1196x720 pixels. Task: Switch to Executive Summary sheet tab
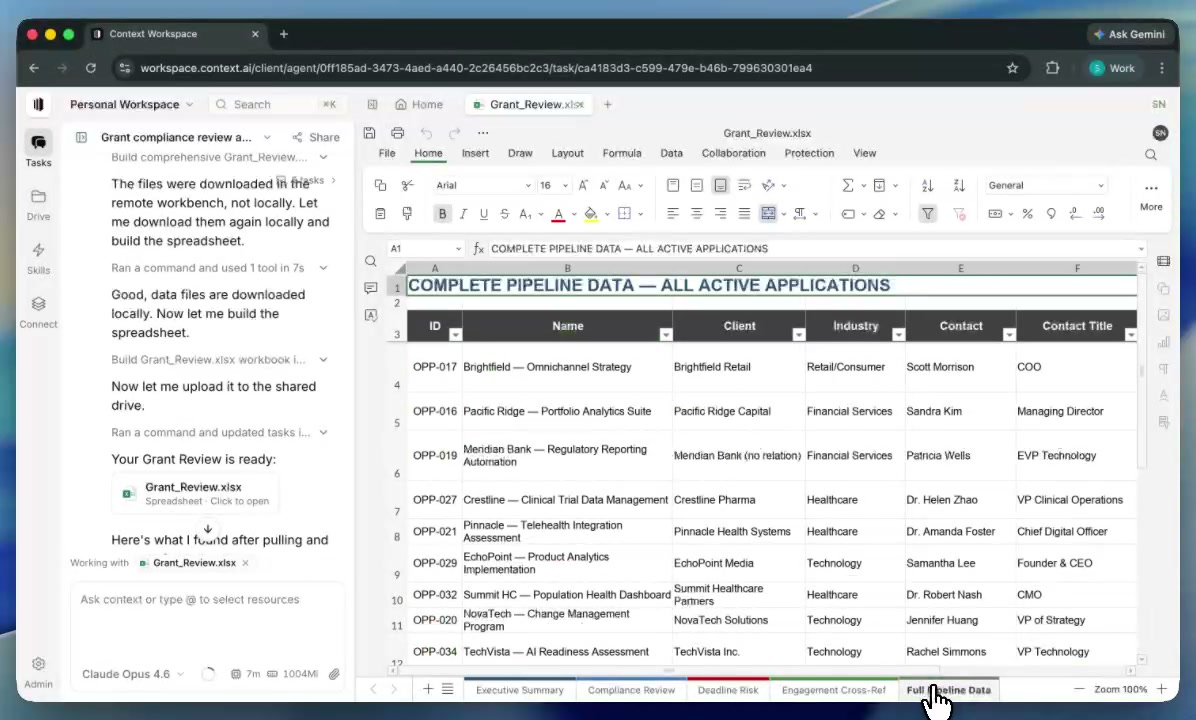coord(519,690)
